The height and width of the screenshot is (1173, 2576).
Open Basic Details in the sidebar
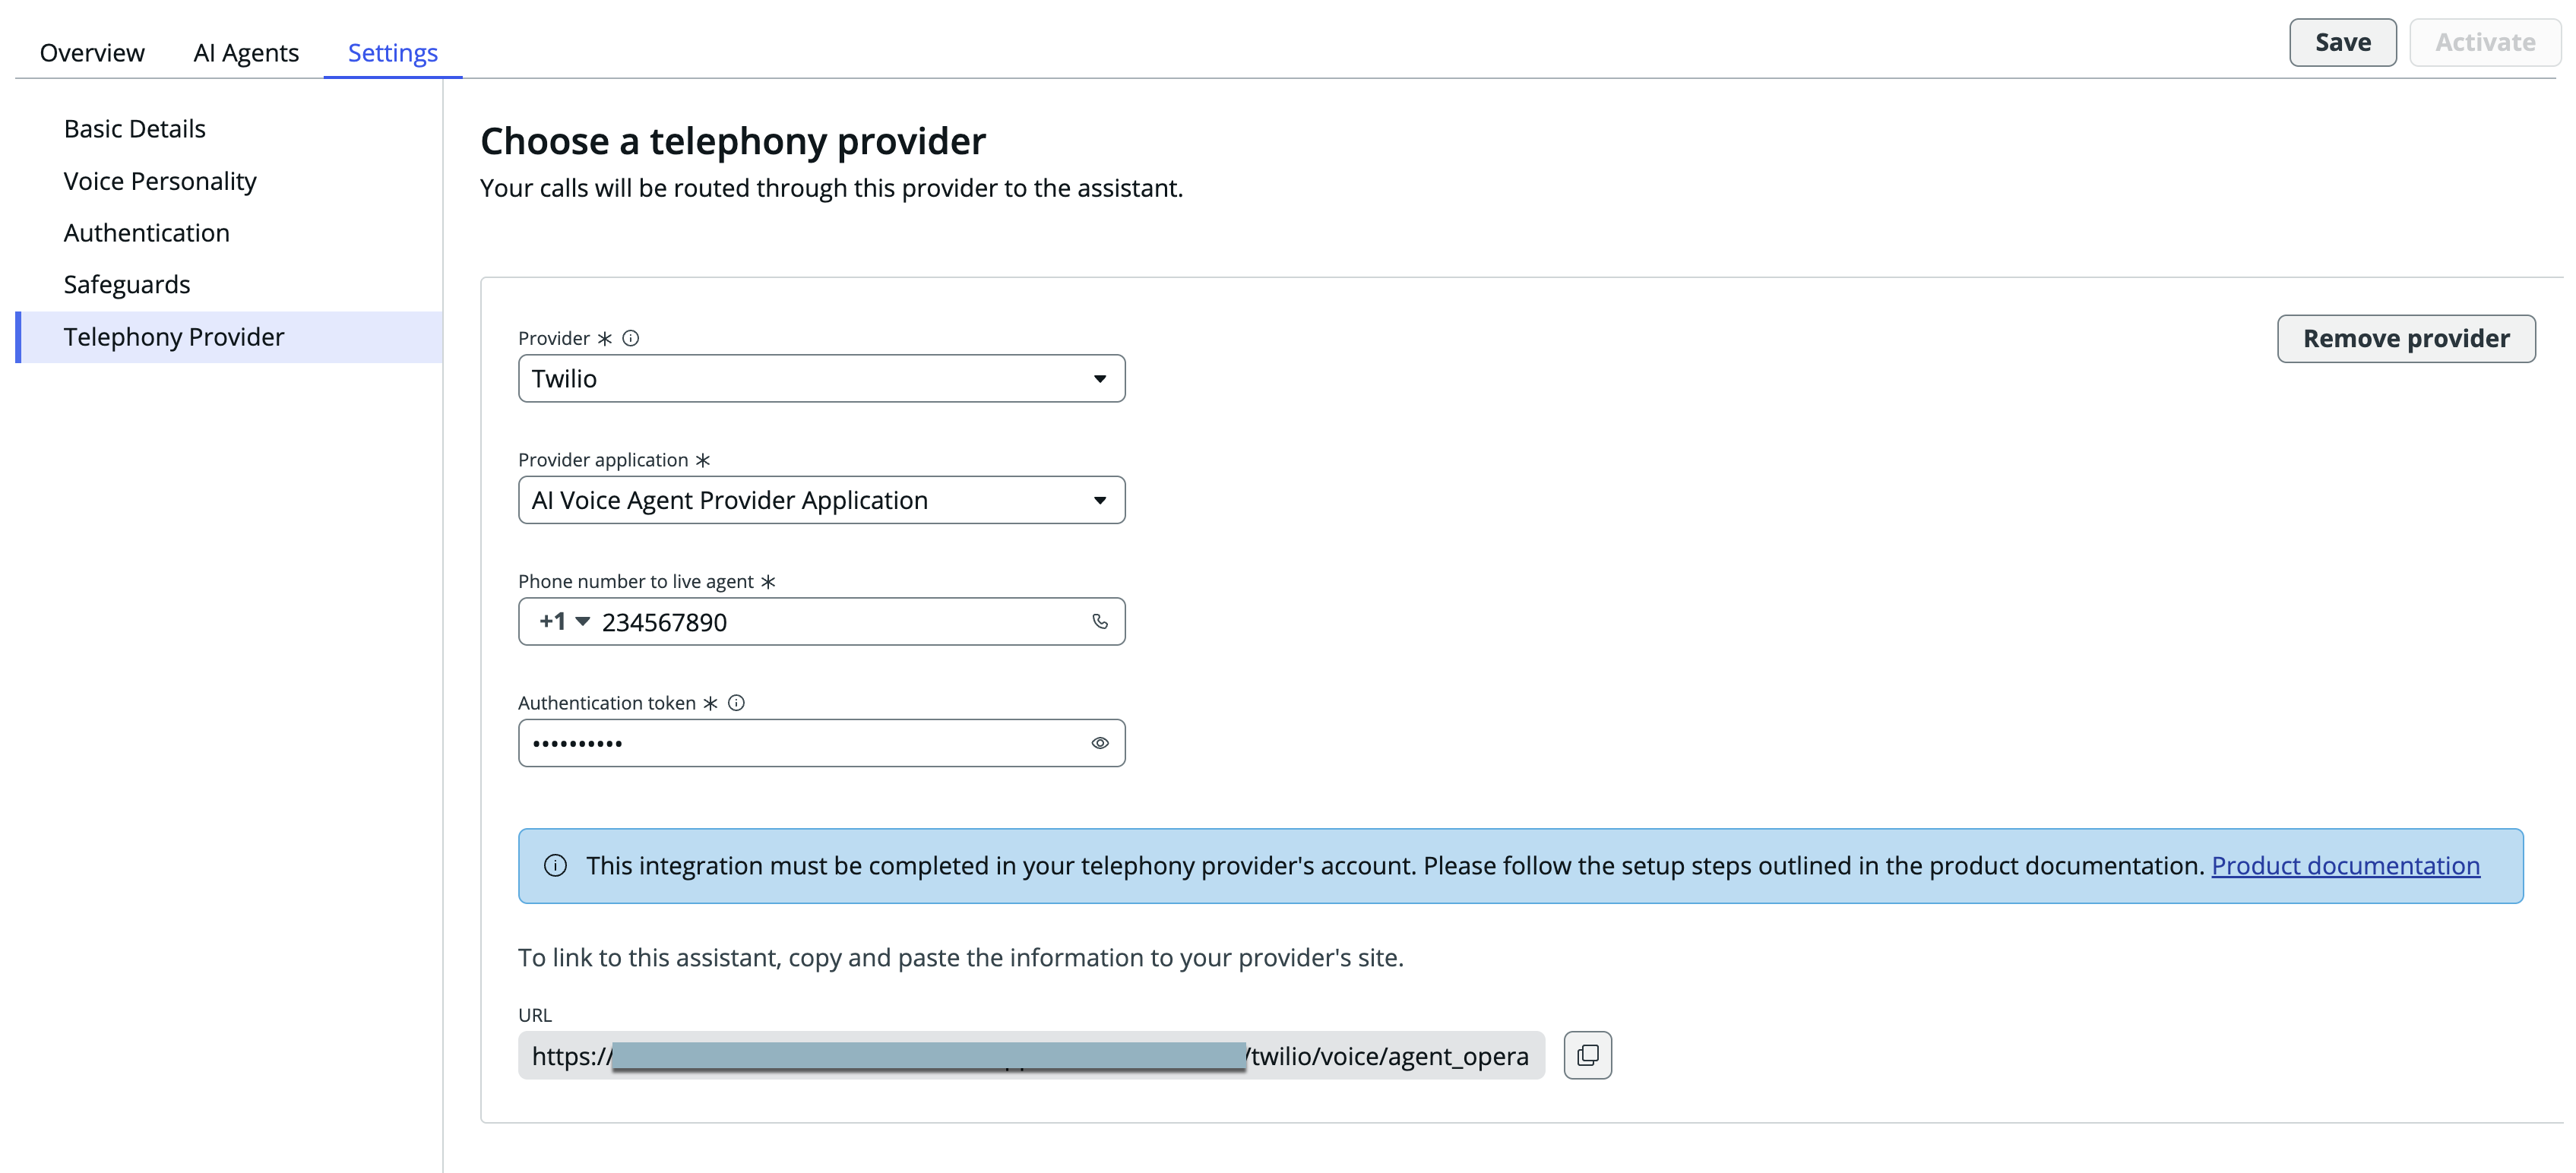134,129
